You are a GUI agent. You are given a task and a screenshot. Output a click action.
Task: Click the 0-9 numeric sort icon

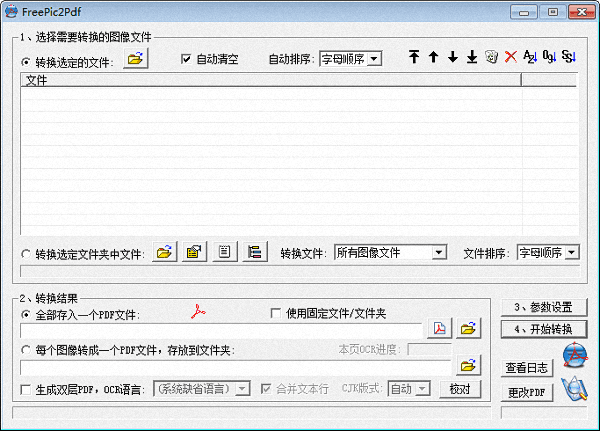click(x=549, y=58)
